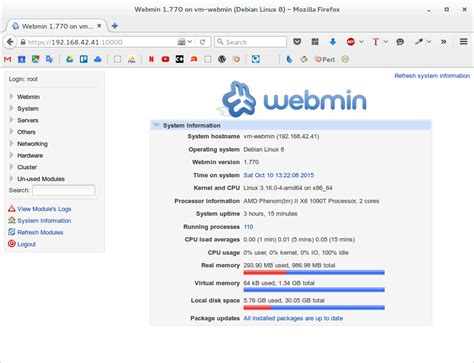This screenshot has height=363, width=474.
Task: Open the Trello bookmark icon
Action: coord(84,59)
